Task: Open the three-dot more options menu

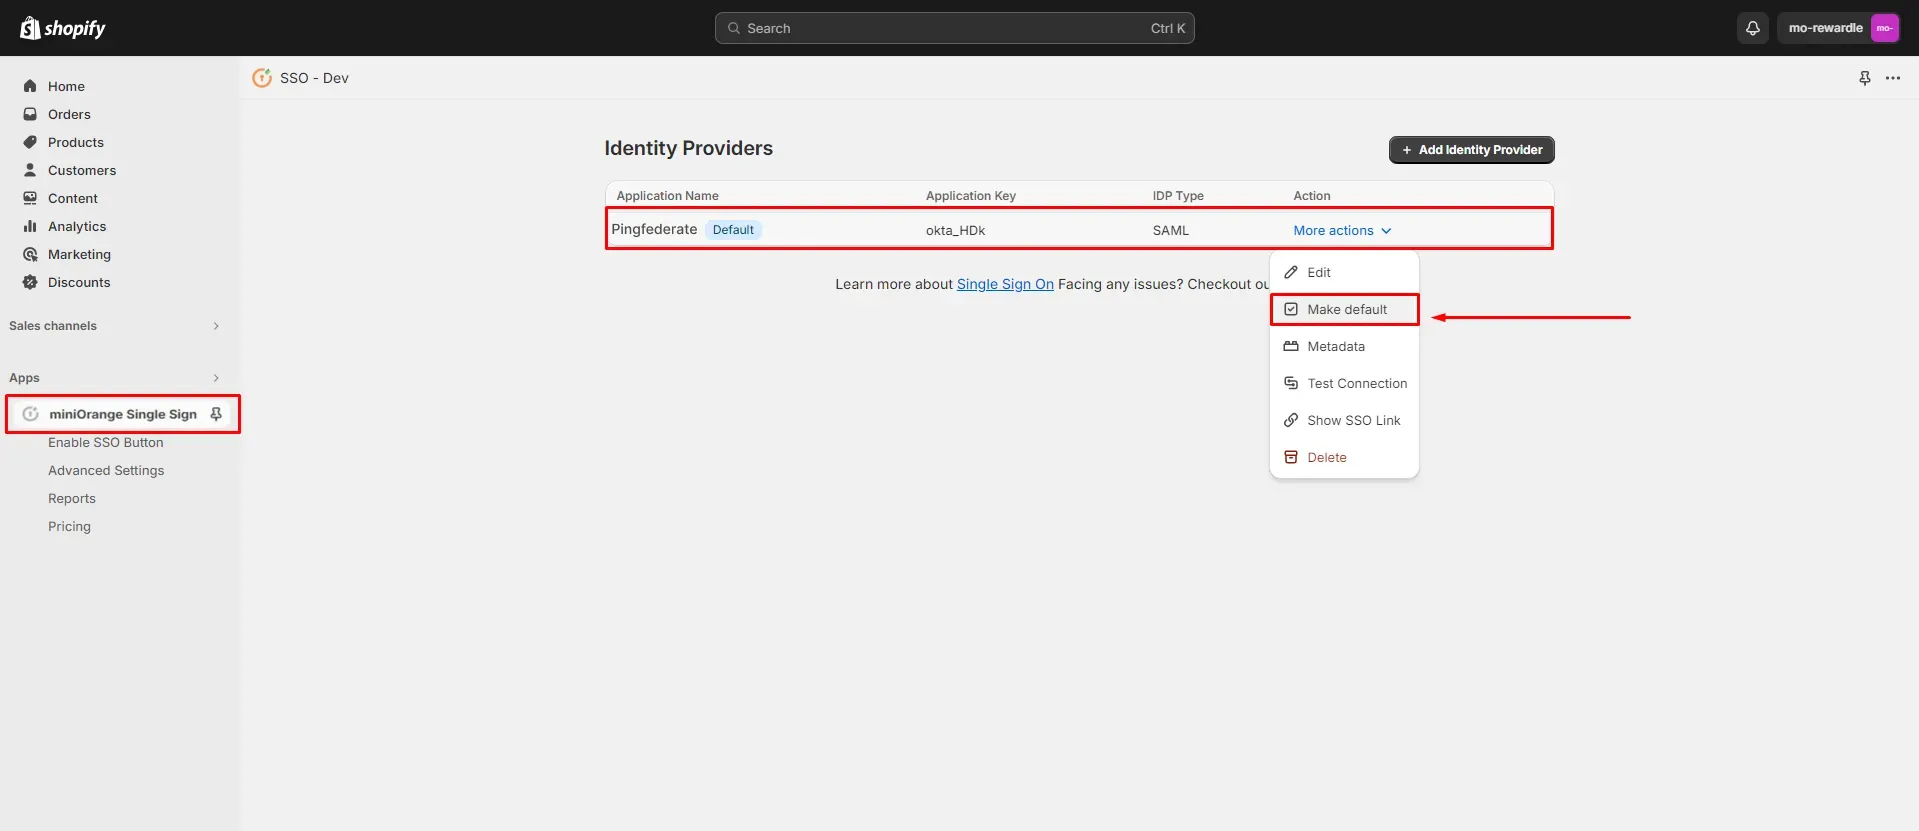Action: click(x=1893, y=78)
